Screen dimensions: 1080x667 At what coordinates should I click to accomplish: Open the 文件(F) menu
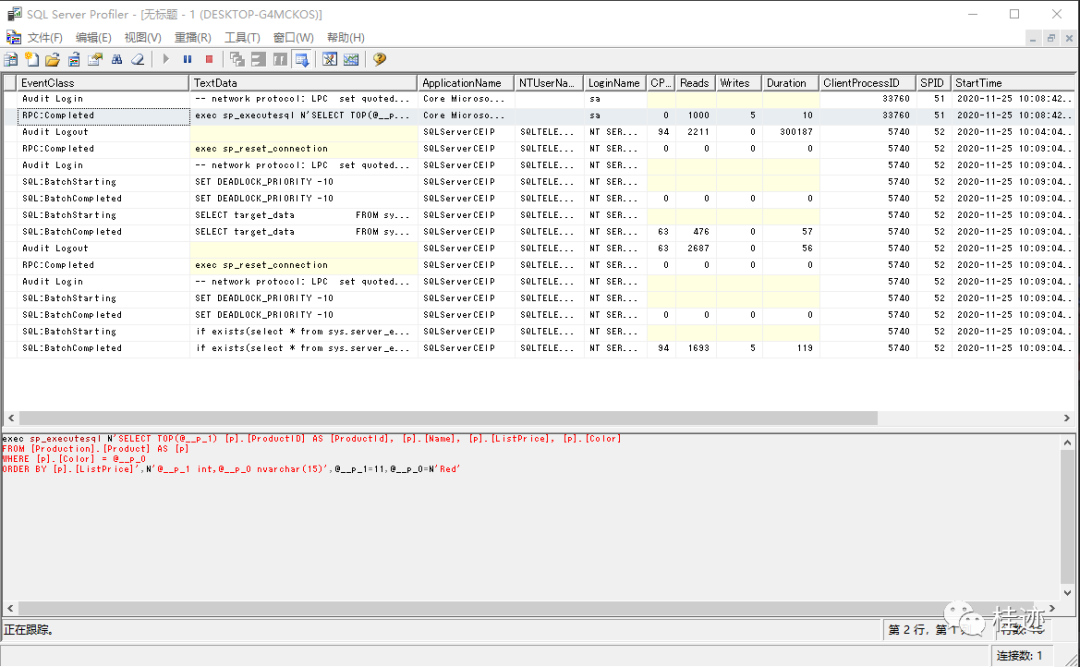pyautogui.click(x=45, y=37)
